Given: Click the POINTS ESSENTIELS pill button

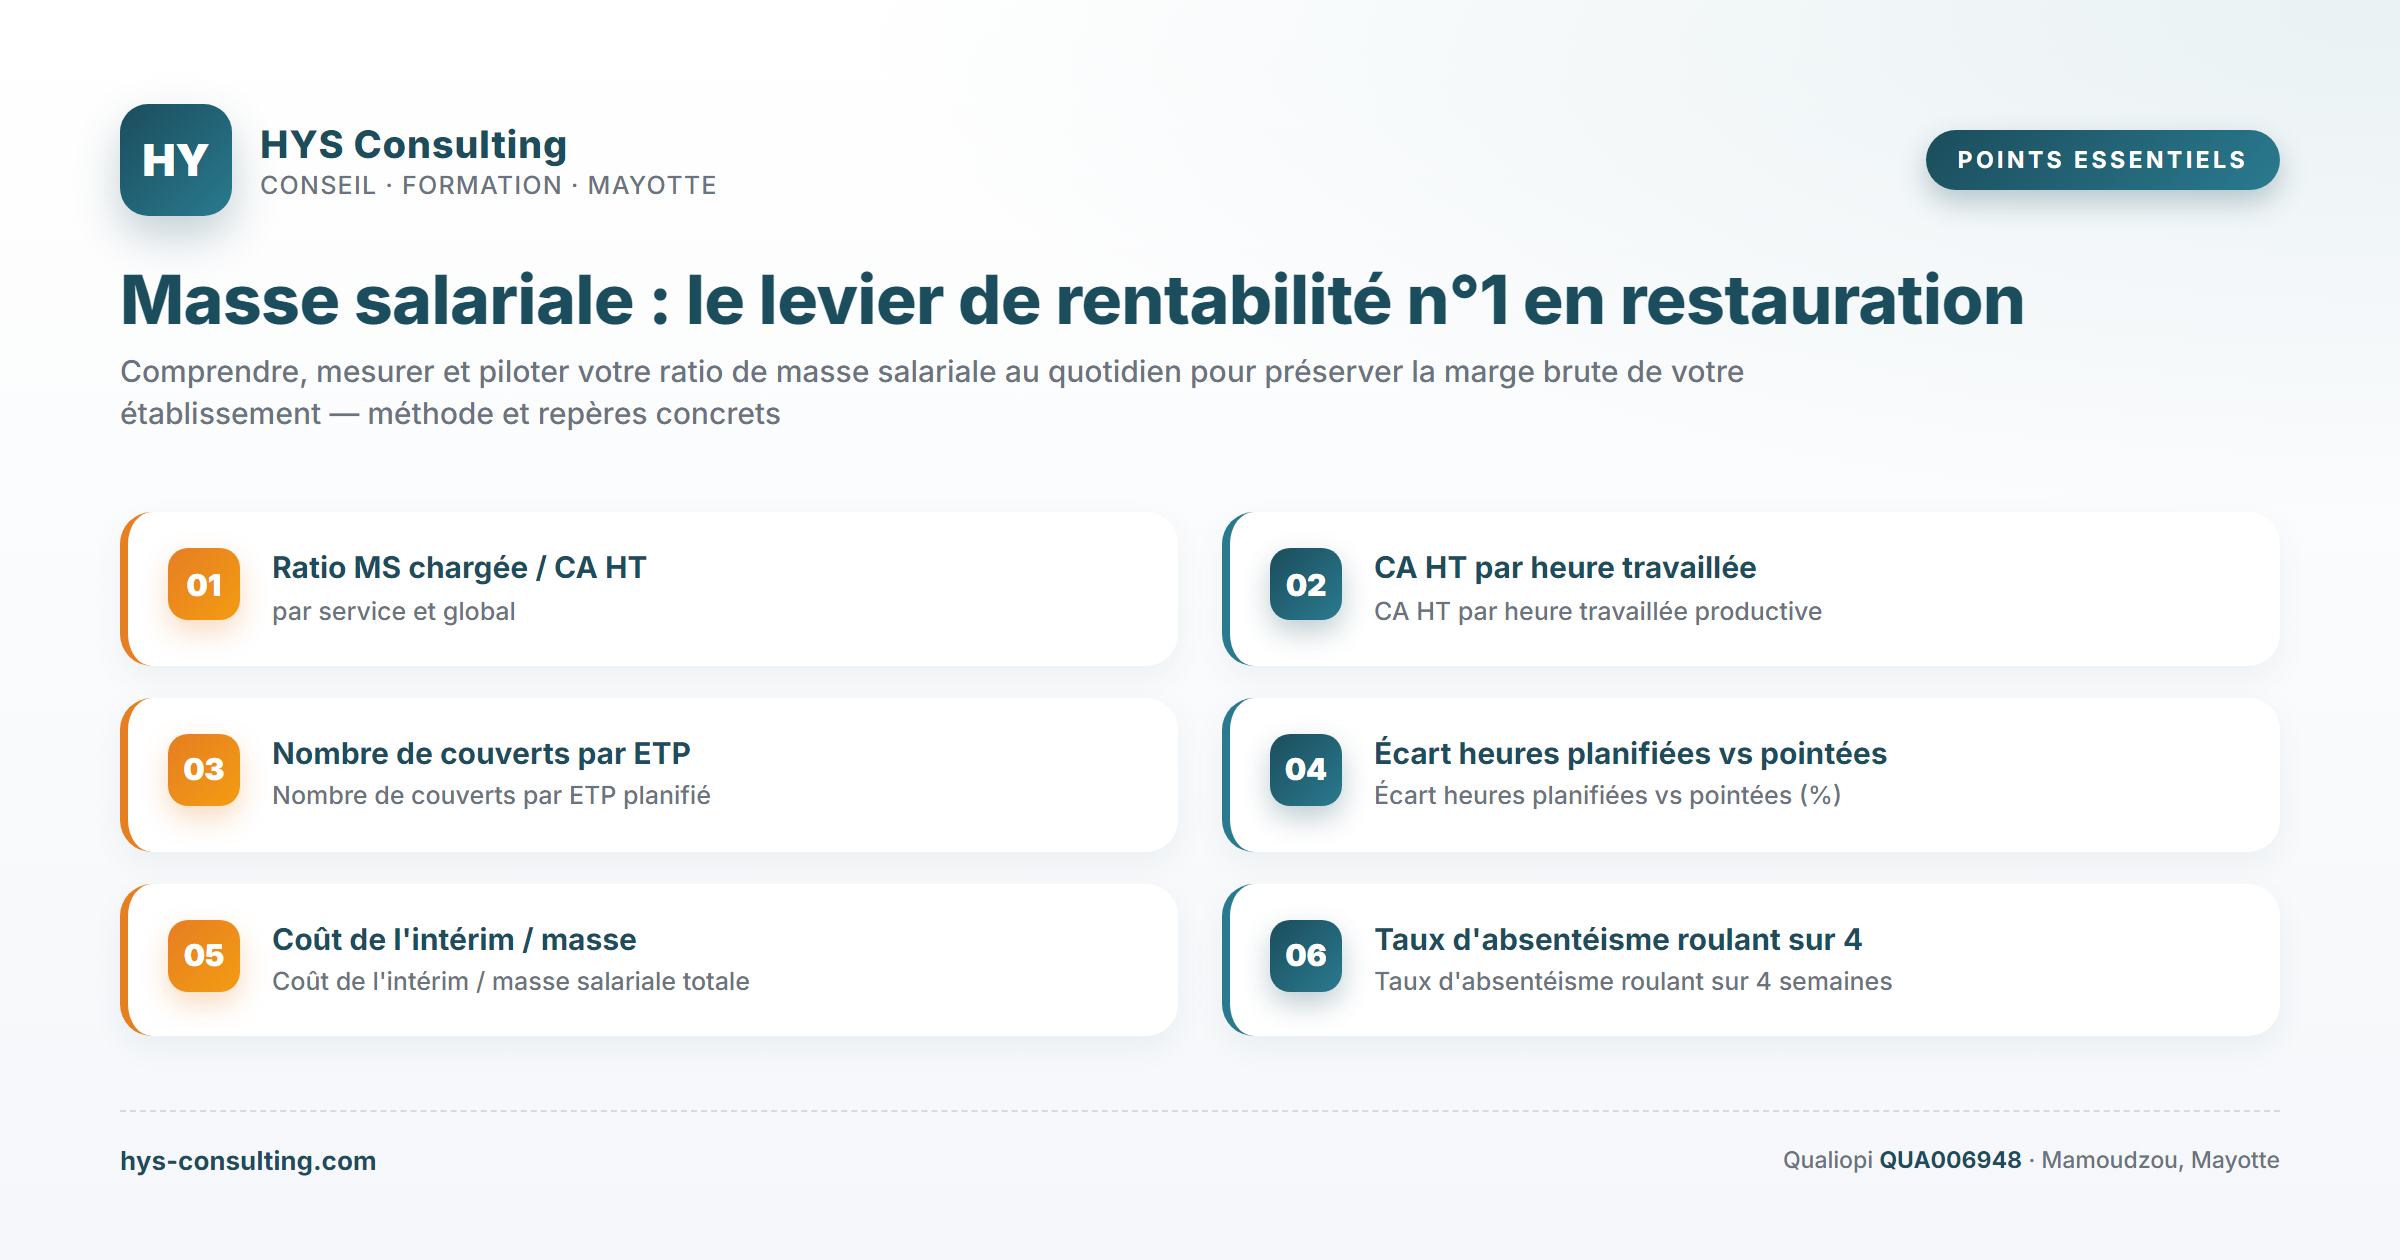Looking at the screenshot, I should coord(2102,160).
